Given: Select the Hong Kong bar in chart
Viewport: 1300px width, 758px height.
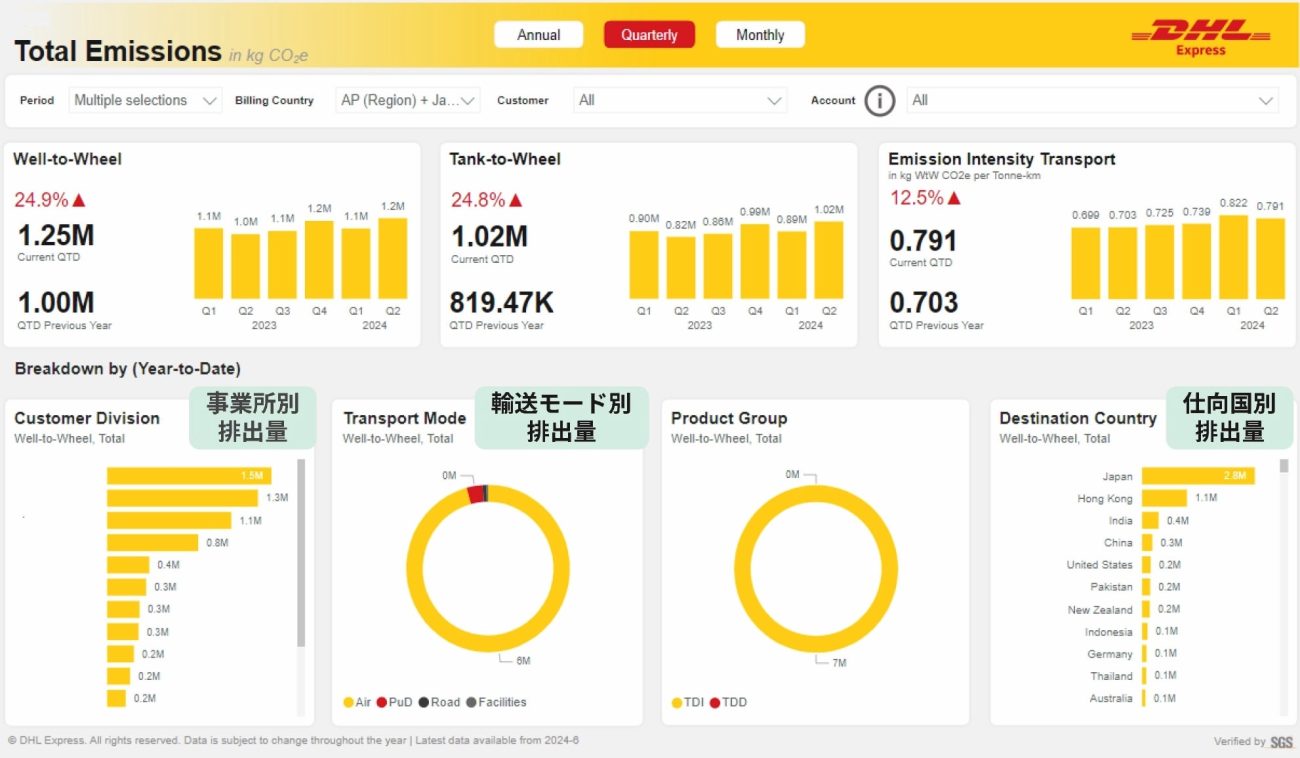Looking at the screenshot, I should [1164, 498].
